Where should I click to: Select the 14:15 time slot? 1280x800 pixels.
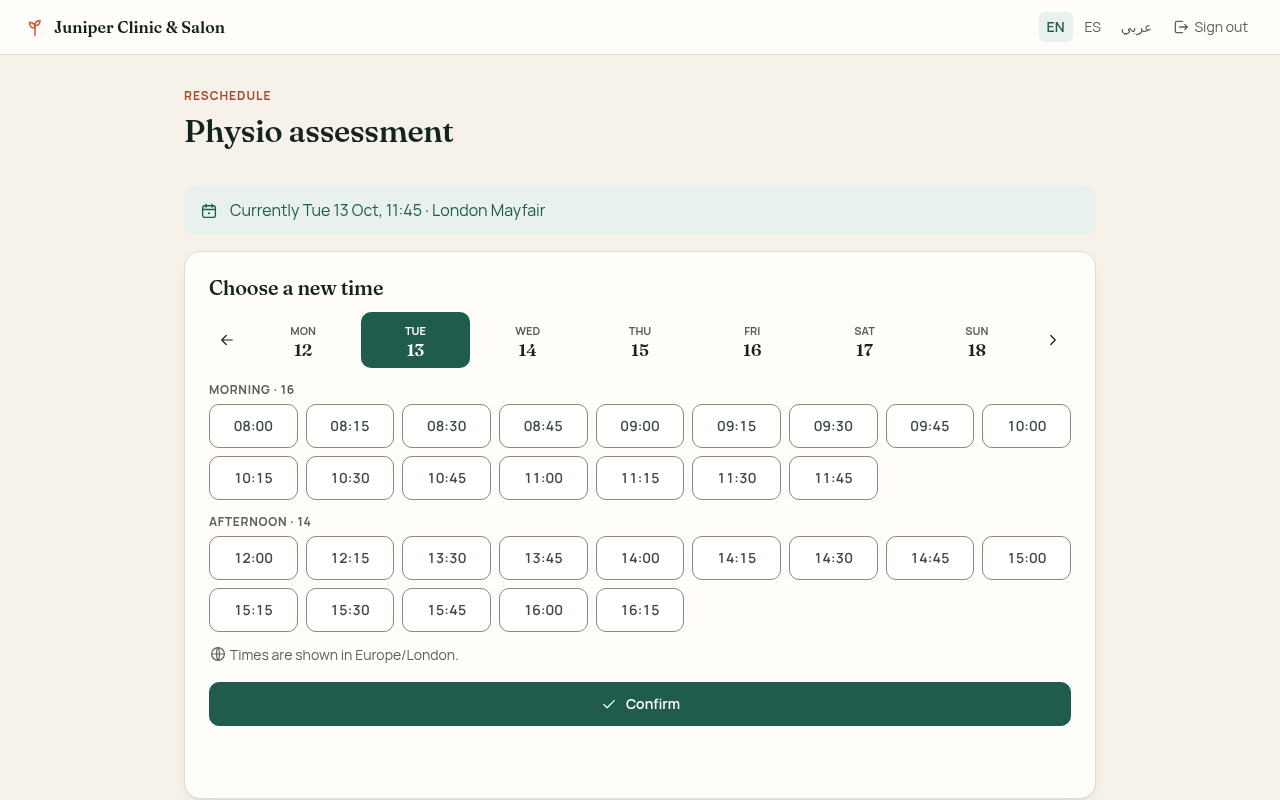pos(737,558)
